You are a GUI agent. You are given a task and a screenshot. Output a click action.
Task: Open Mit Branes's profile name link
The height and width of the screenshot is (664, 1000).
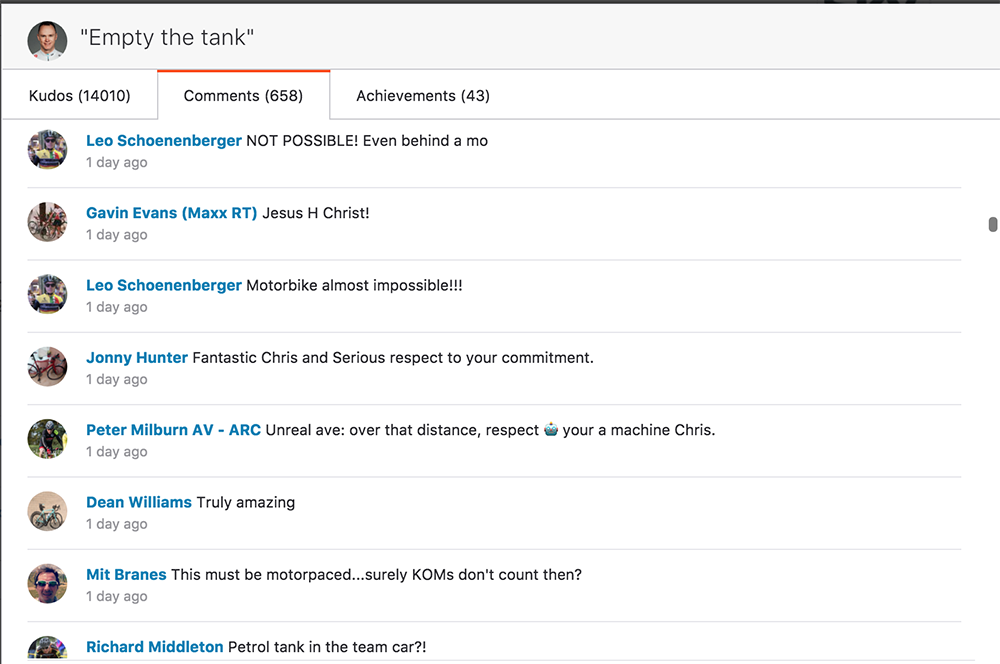pyautogui.click(x=126, y=575)
